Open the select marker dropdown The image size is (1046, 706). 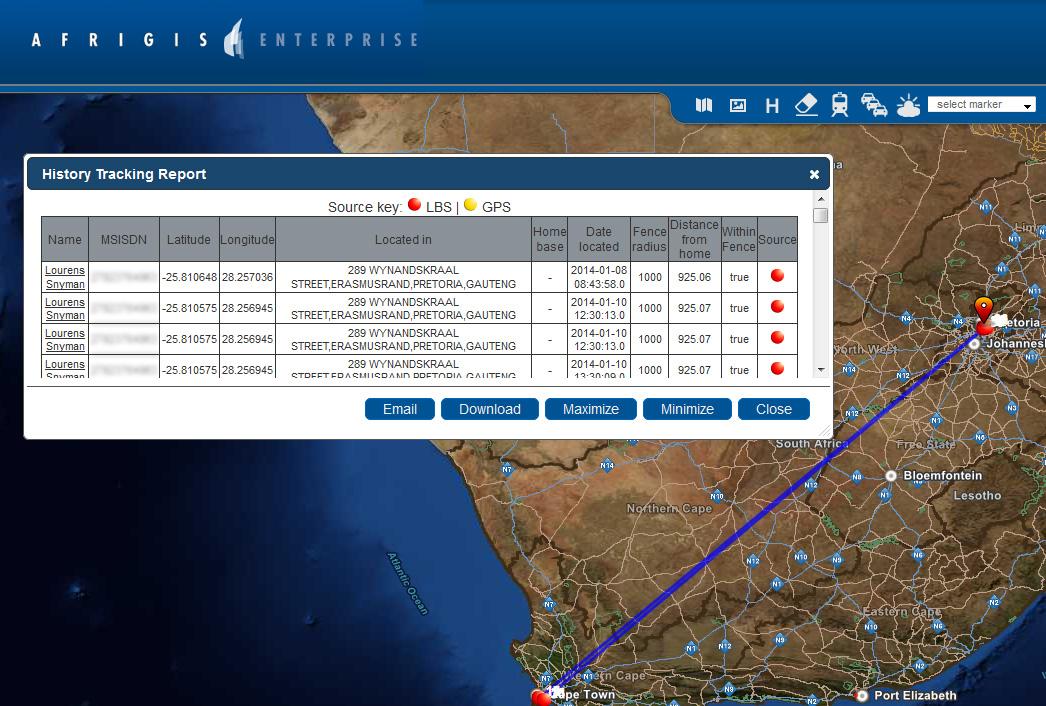(x=982, y=105)
